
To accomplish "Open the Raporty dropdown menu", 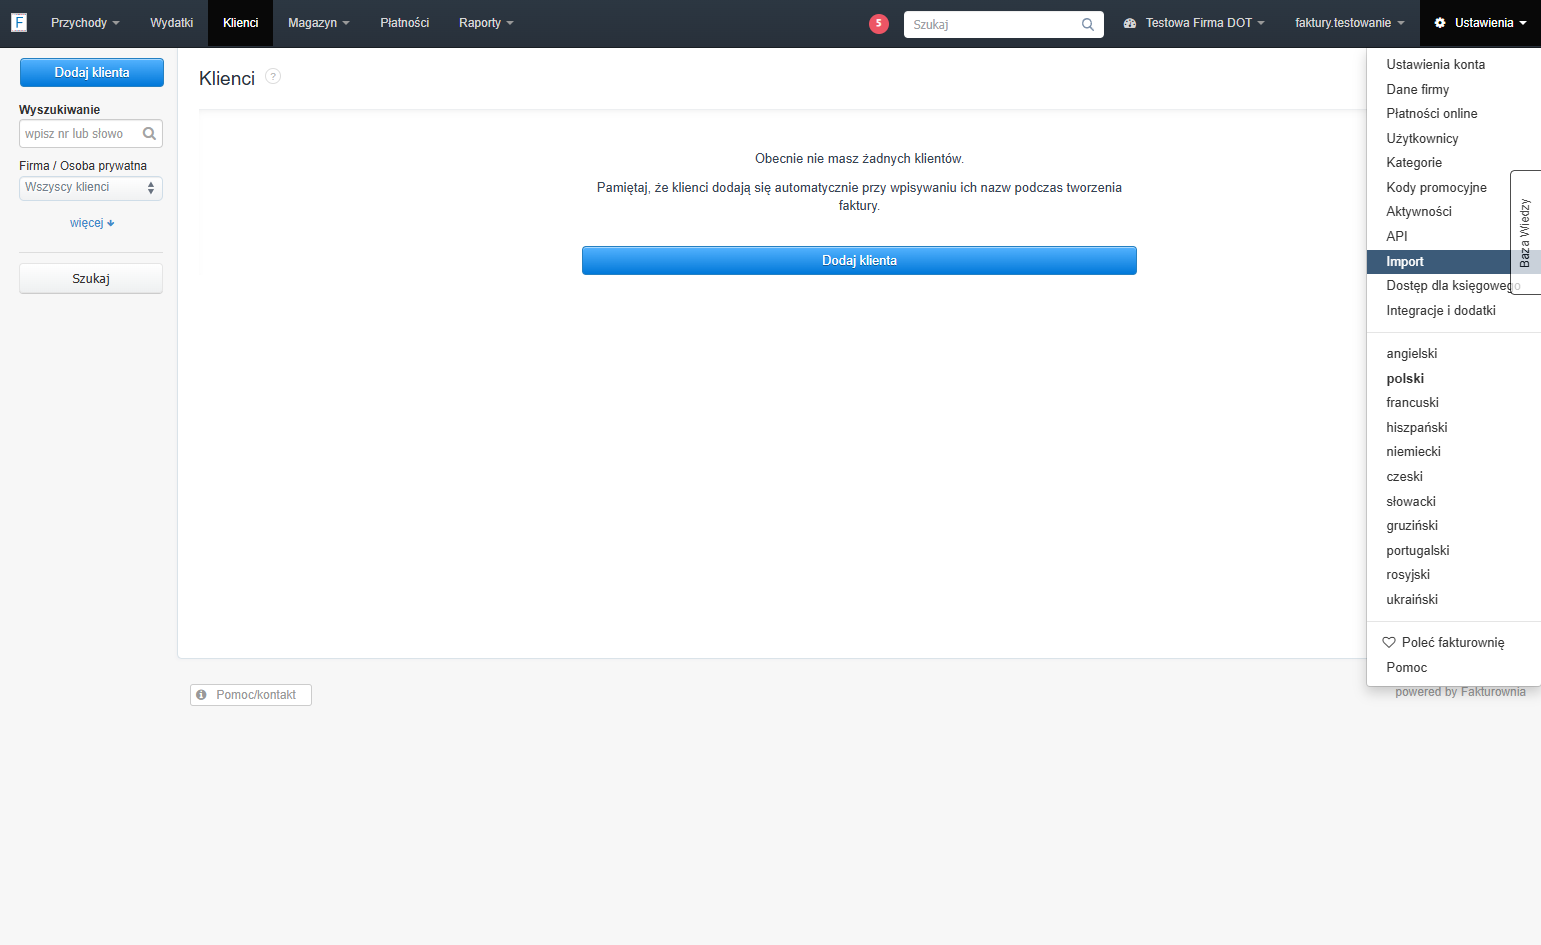I will pos(486,23).
